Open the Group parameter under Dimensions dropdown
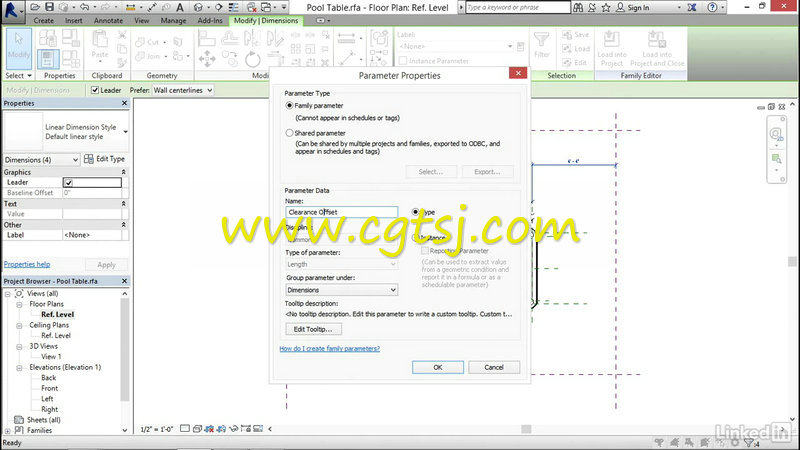800x450 pixels. tap(341, 290)
